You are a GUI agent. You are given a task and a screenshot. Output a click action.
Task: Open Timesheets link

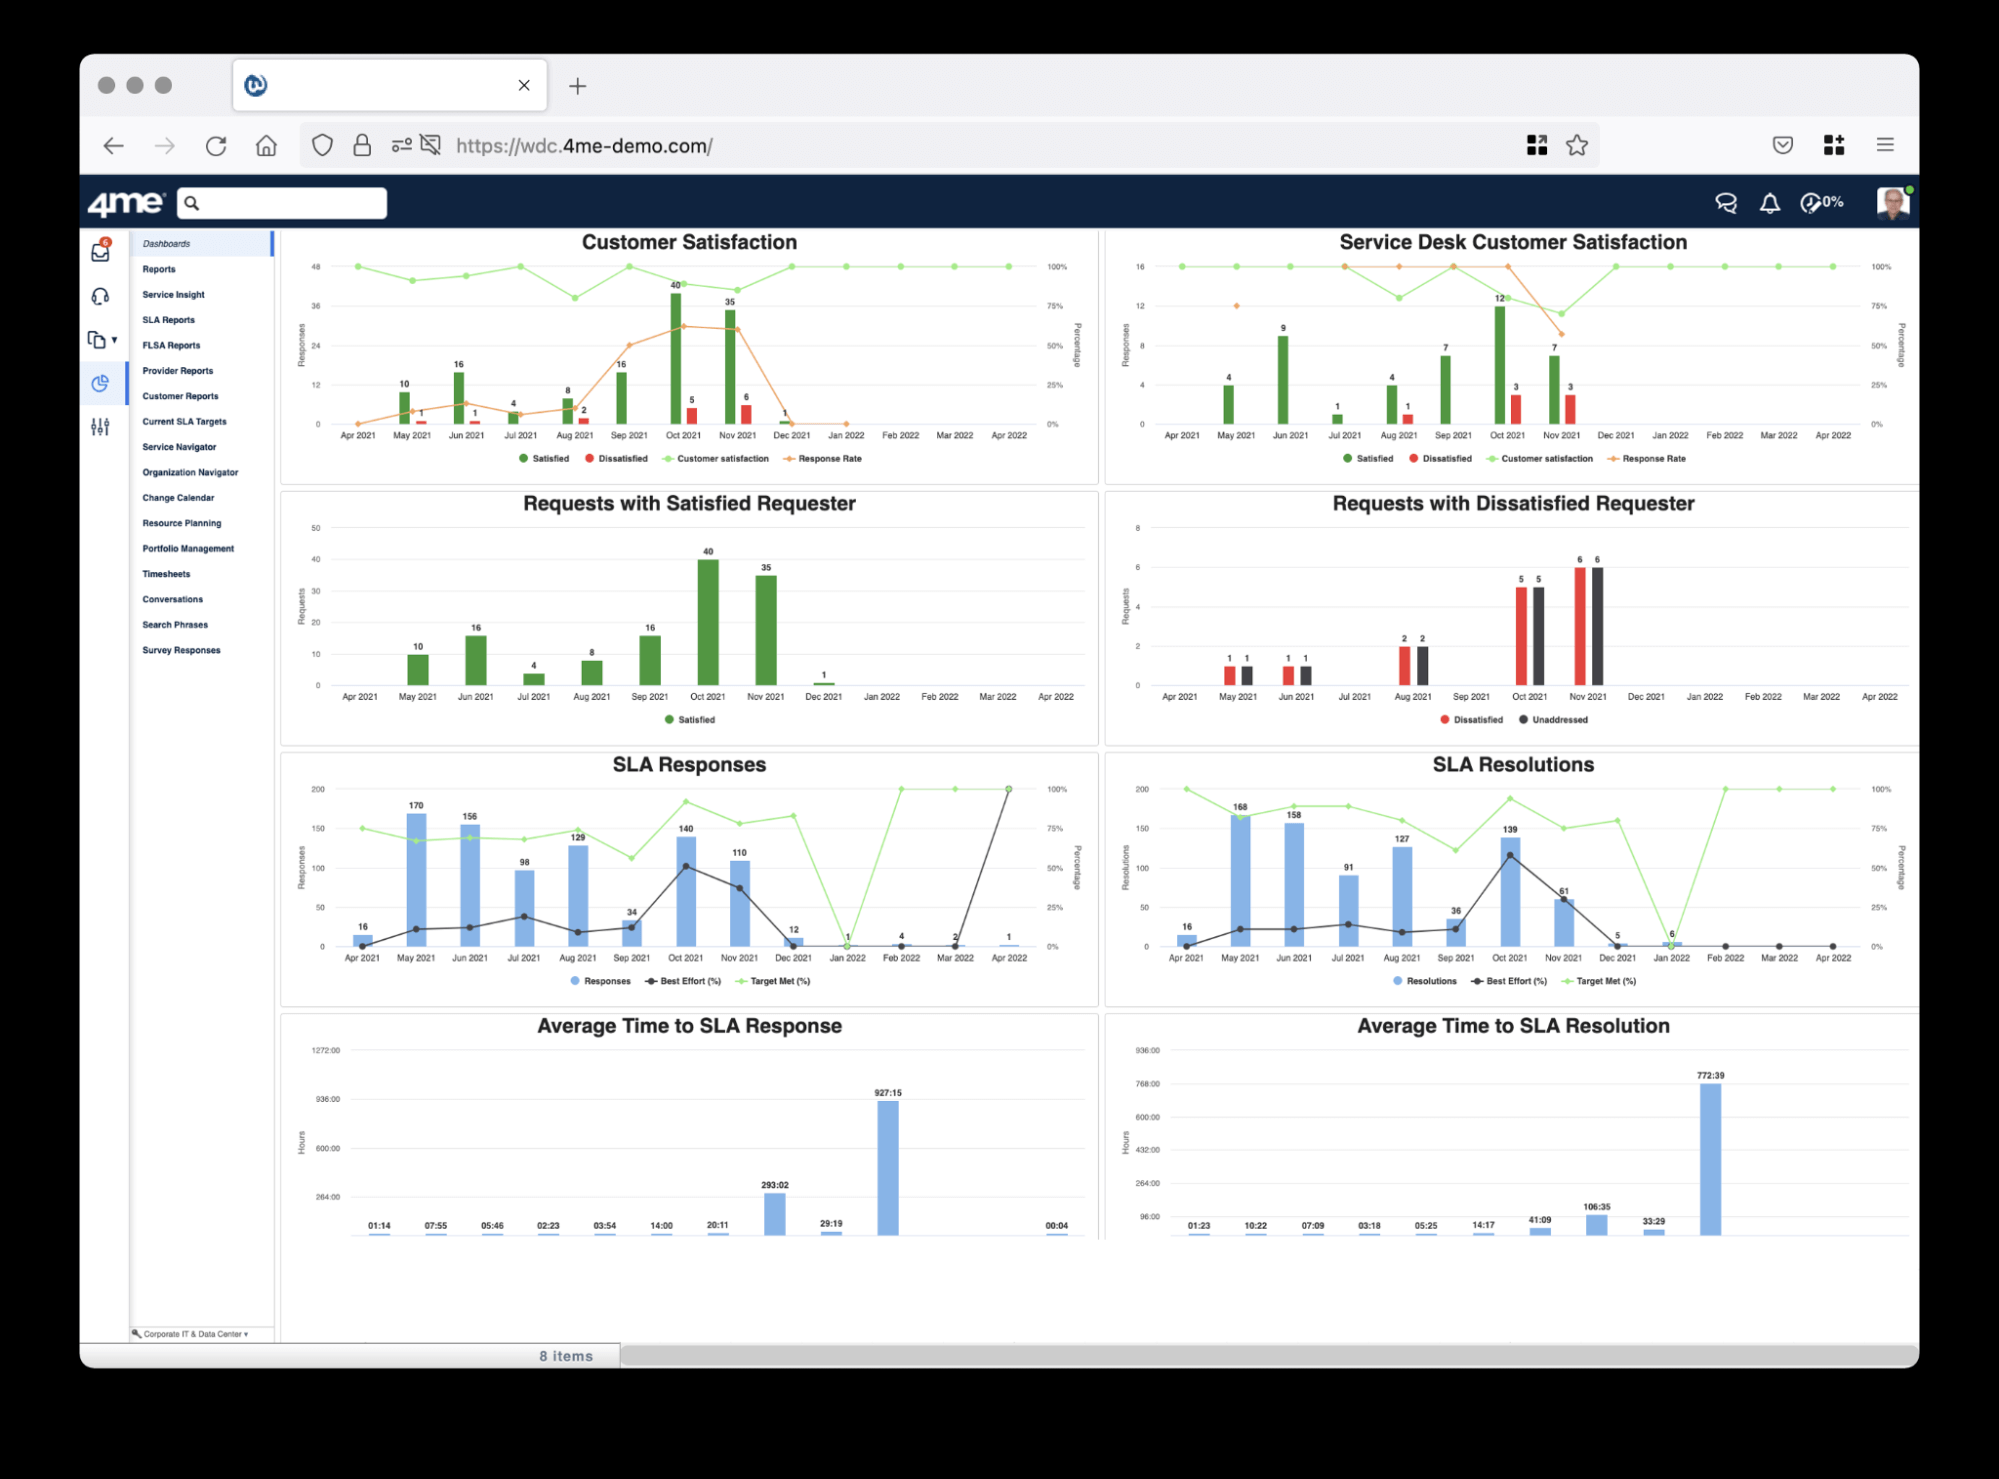tap(166, 574)
